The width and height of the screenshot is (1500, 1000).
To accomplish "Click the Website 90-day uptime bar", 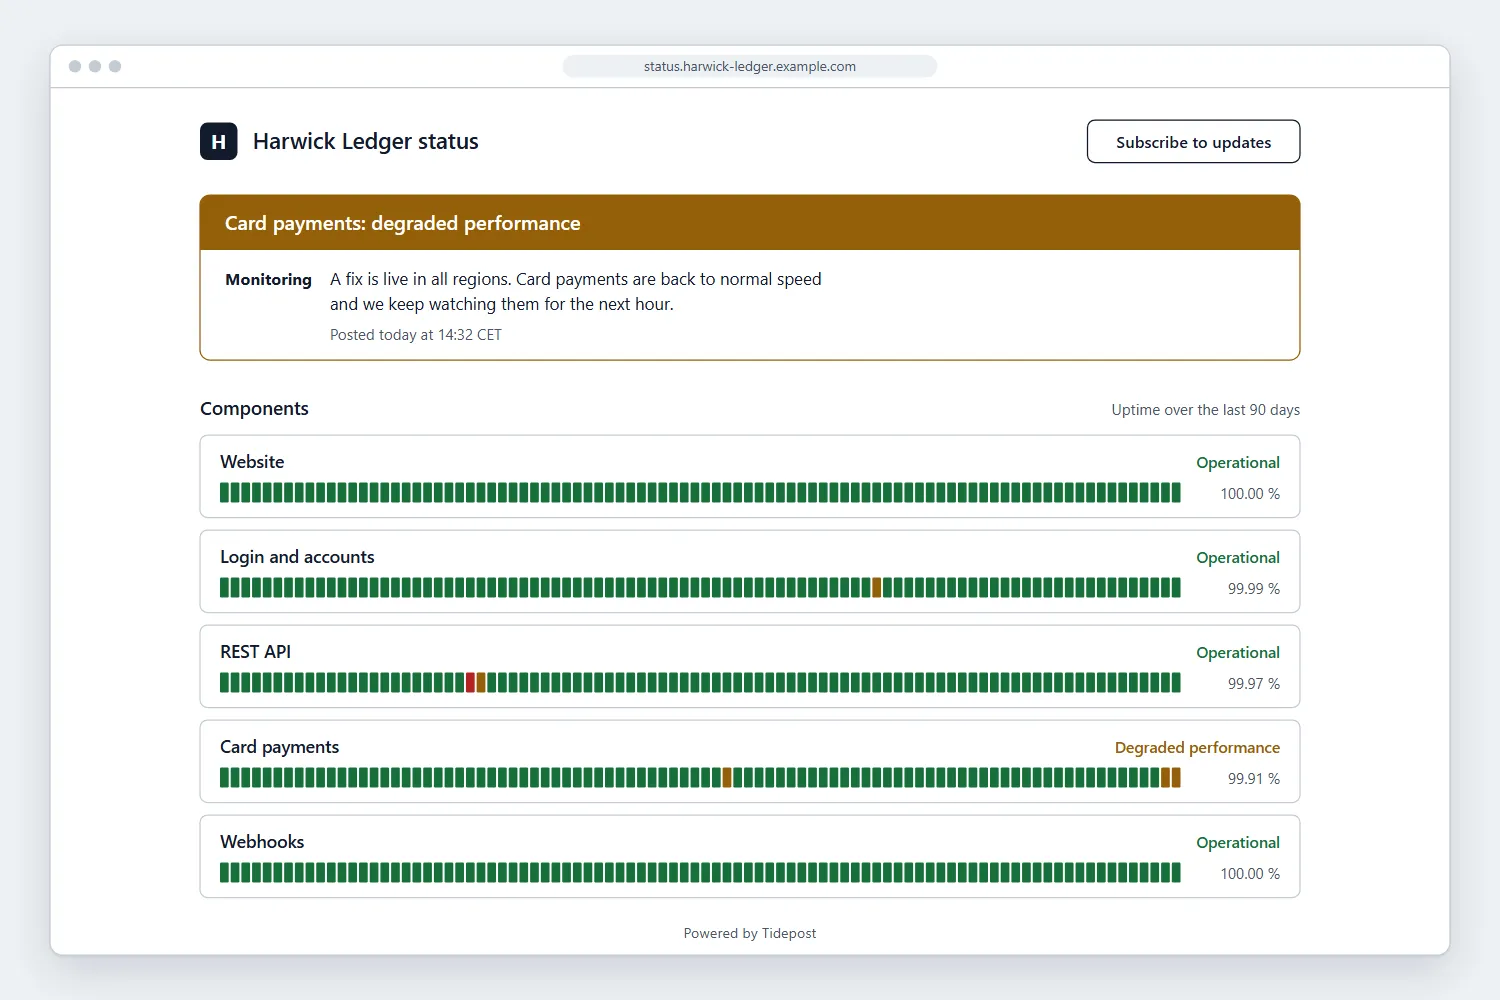I will coord(700,493).
